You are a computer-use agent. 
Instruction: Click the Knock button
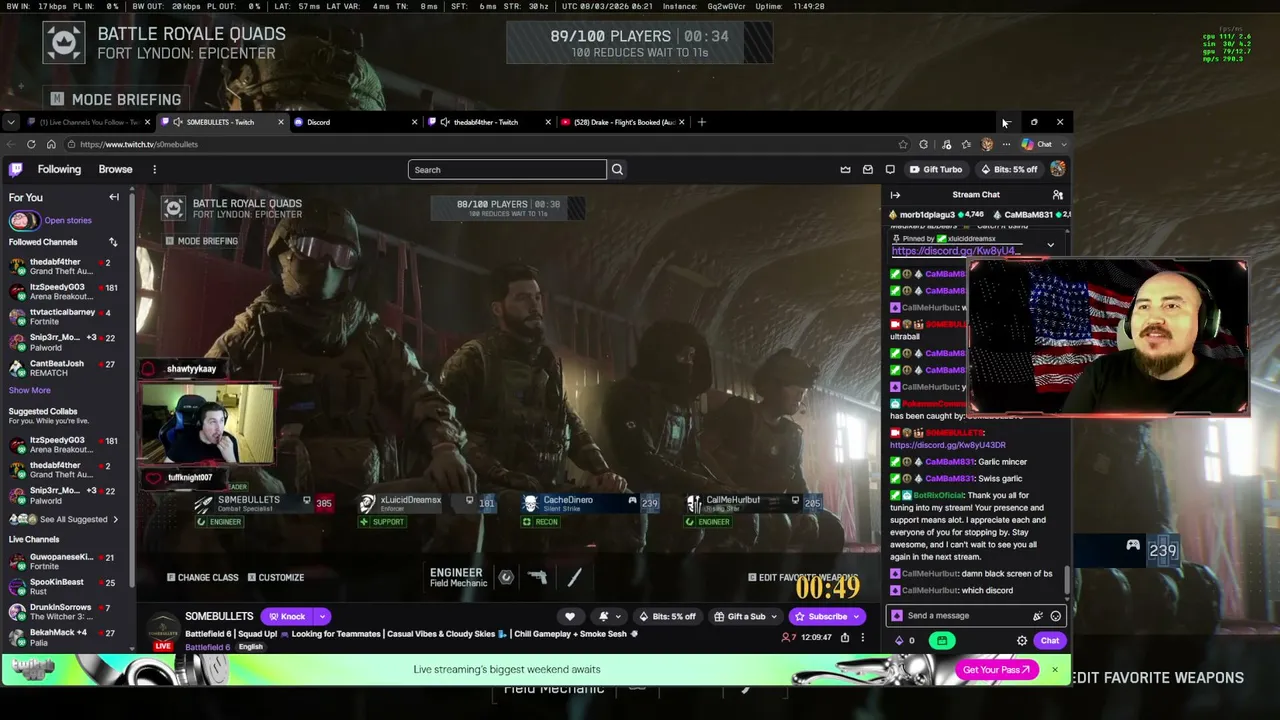tap(285, 617)
